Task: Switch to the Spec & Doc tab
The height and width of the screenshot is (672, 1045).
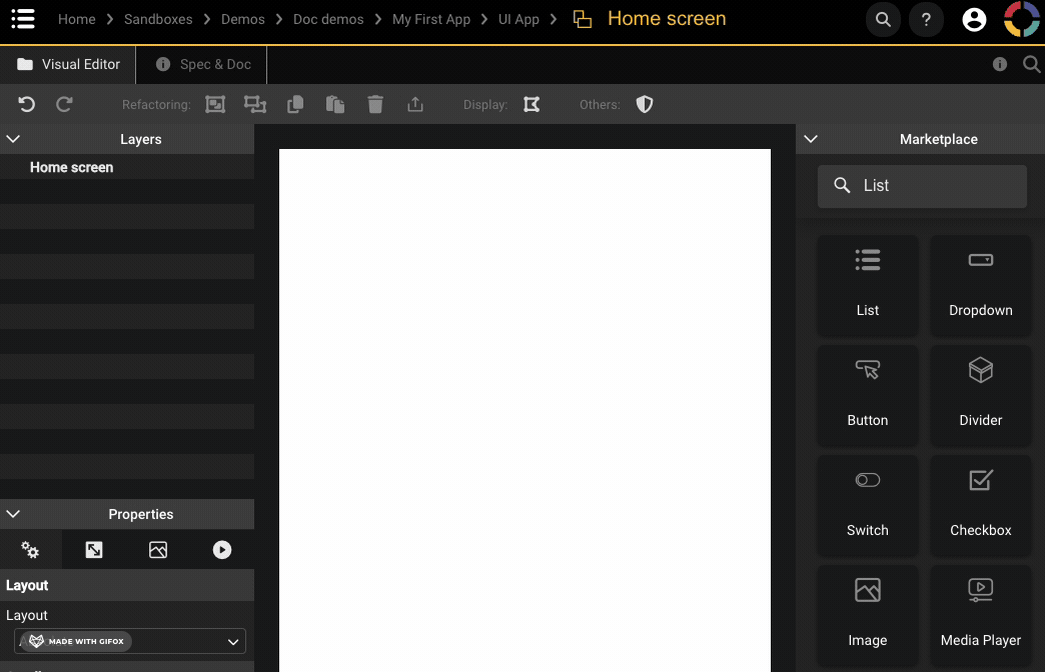Action: [204, 64]
